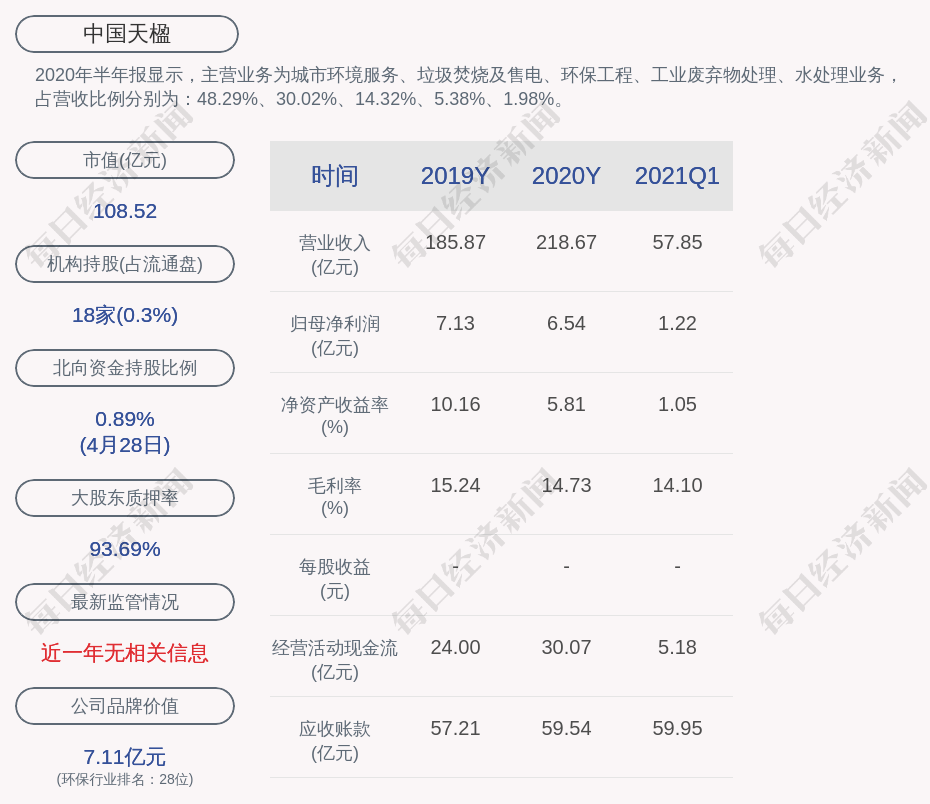
Task: Select the 市值(亿元) label
Action: pos(125,160)
